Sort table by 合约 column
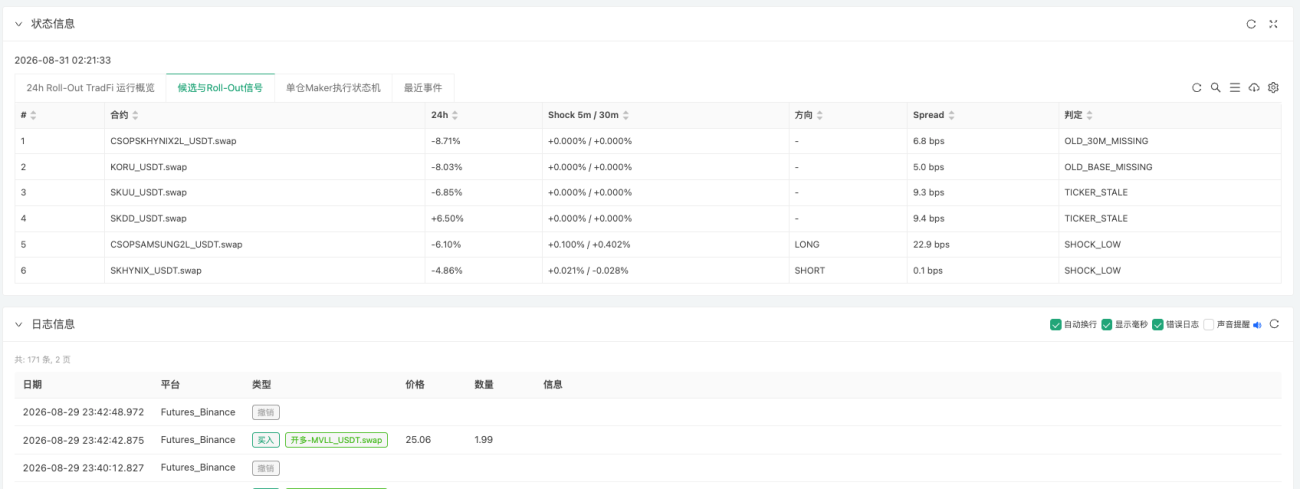 [x=136, y=115]
